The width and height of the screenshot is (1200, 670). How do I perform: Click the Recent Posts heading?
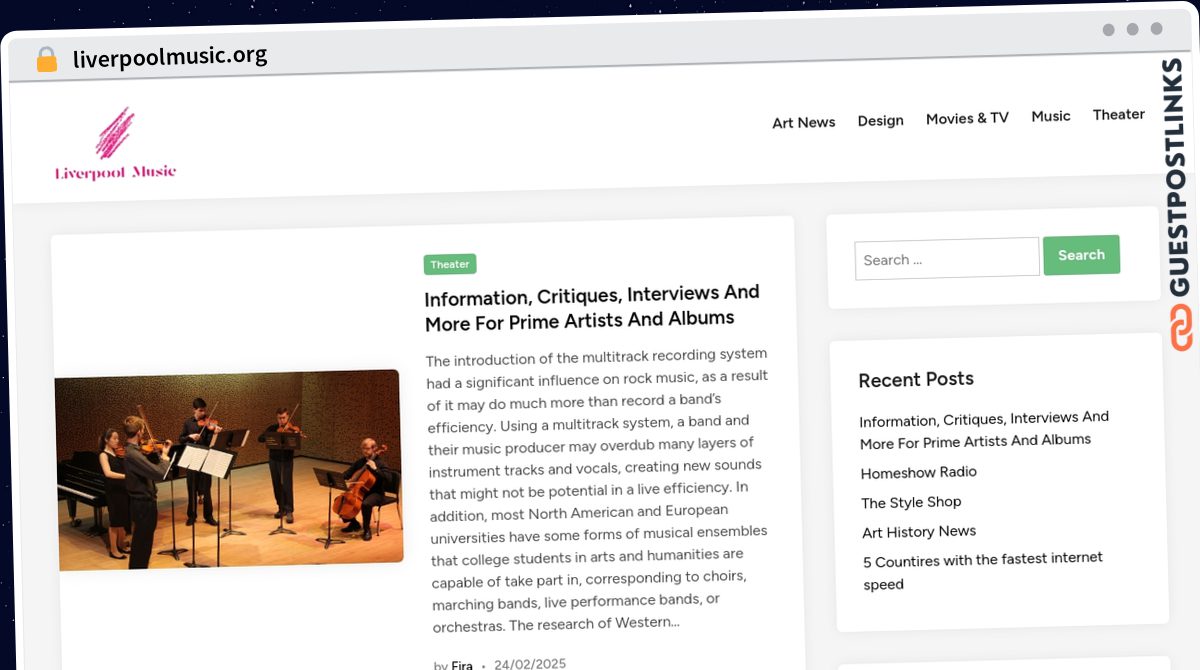(916, 379)
